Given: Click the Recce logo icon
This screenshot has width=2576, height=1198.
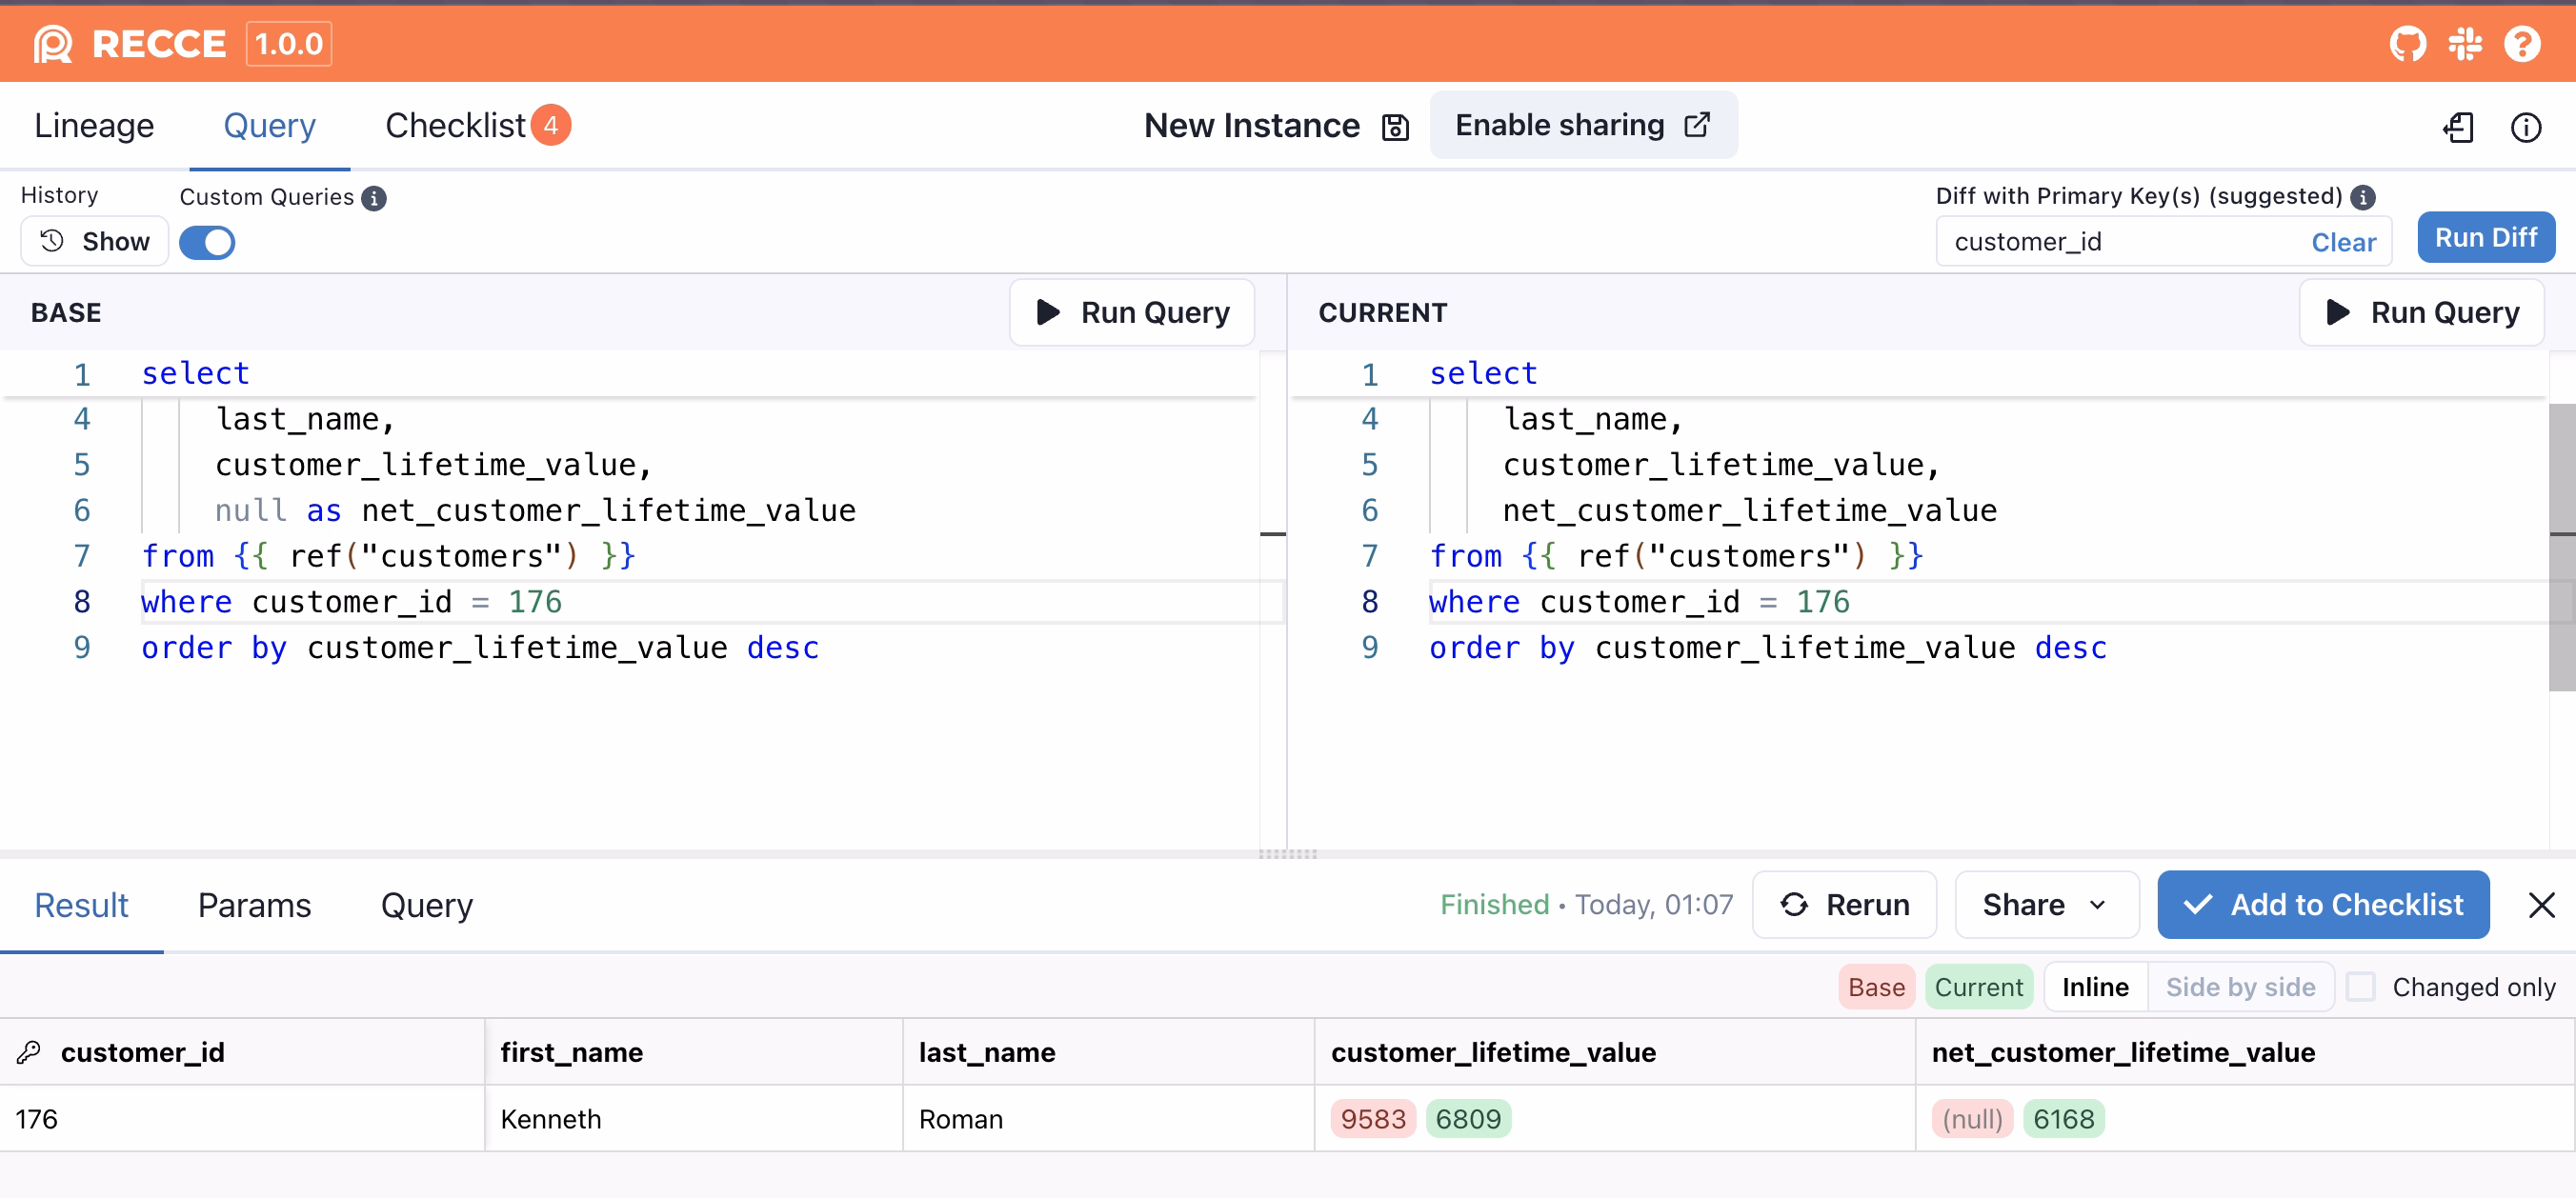Looking at the screenshot, I should [x=53, y=44].
